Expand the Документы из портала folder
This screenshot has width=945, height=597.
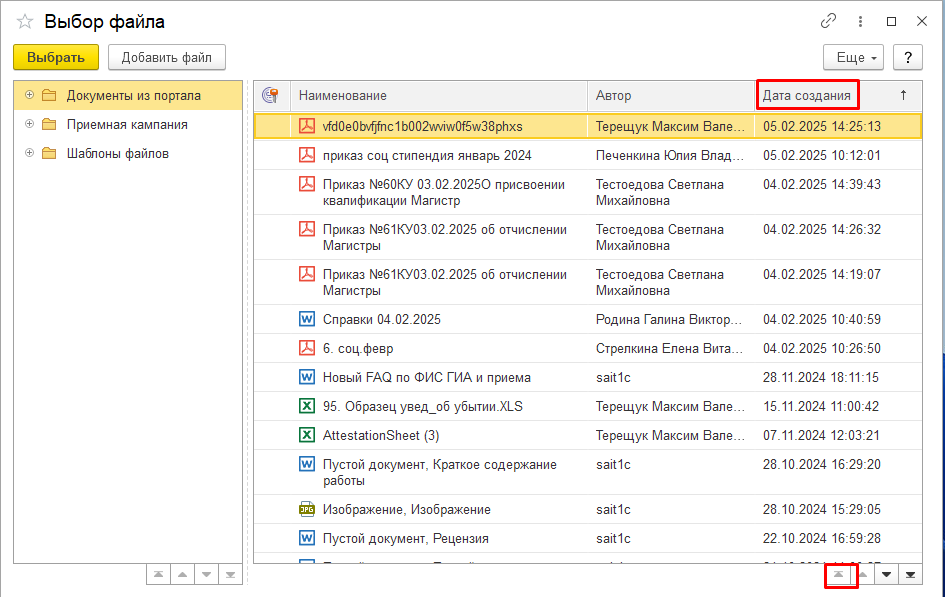pos(29,95)
